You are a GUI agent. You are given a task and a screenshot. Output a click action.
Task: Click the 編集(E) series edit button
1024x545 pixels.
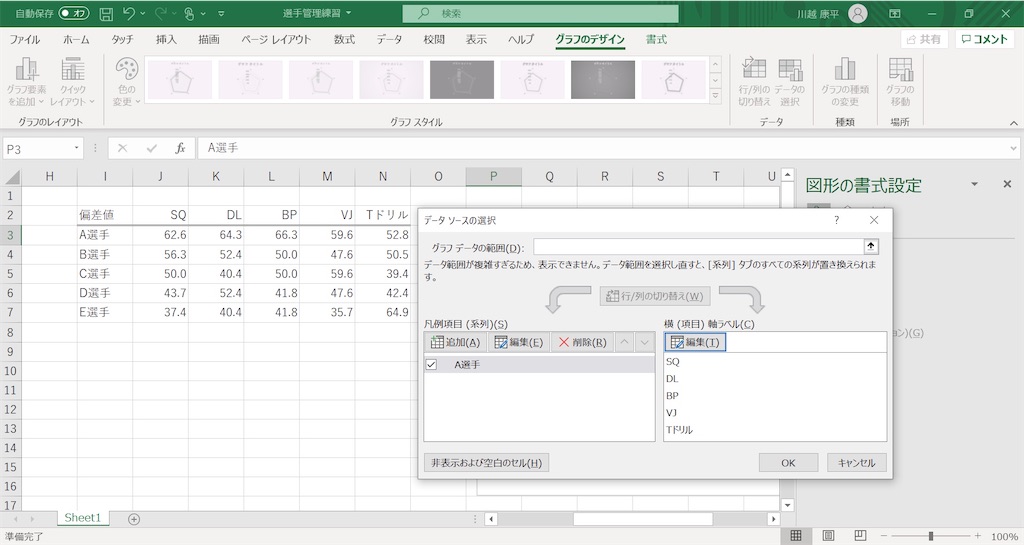pyautogui.click(x=519, y=342)
